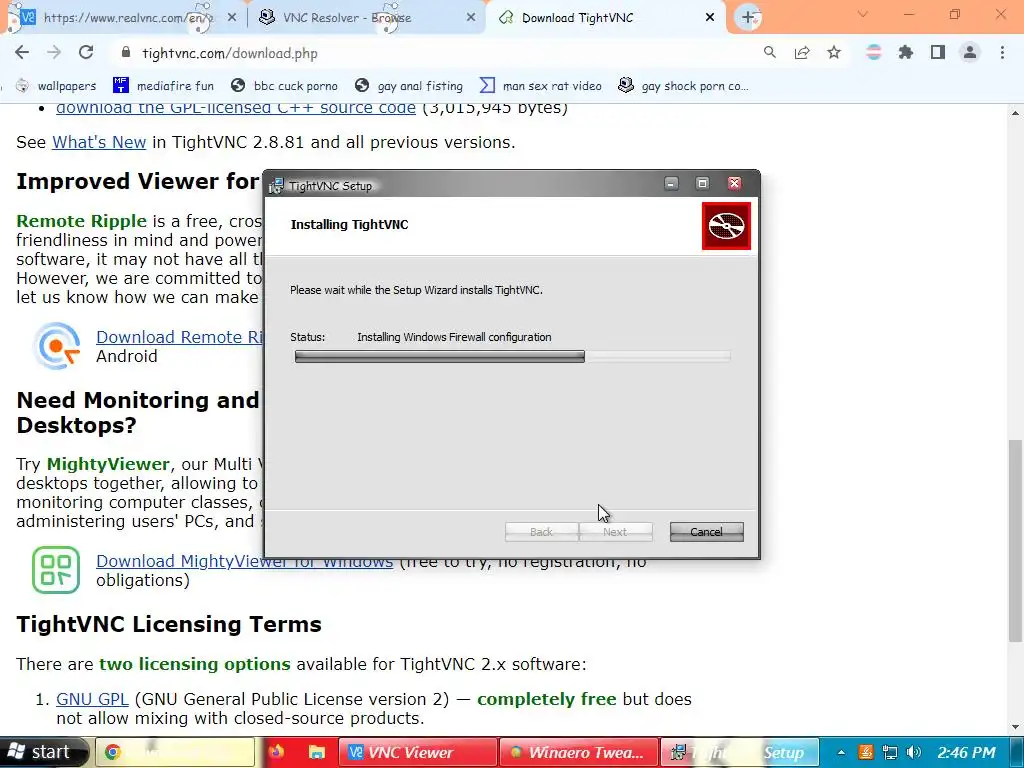Image resolution: width=1024 pixels, height=768 pixels.
Task: Click the Download MightyViewer for Windows link
Action: 244,561
